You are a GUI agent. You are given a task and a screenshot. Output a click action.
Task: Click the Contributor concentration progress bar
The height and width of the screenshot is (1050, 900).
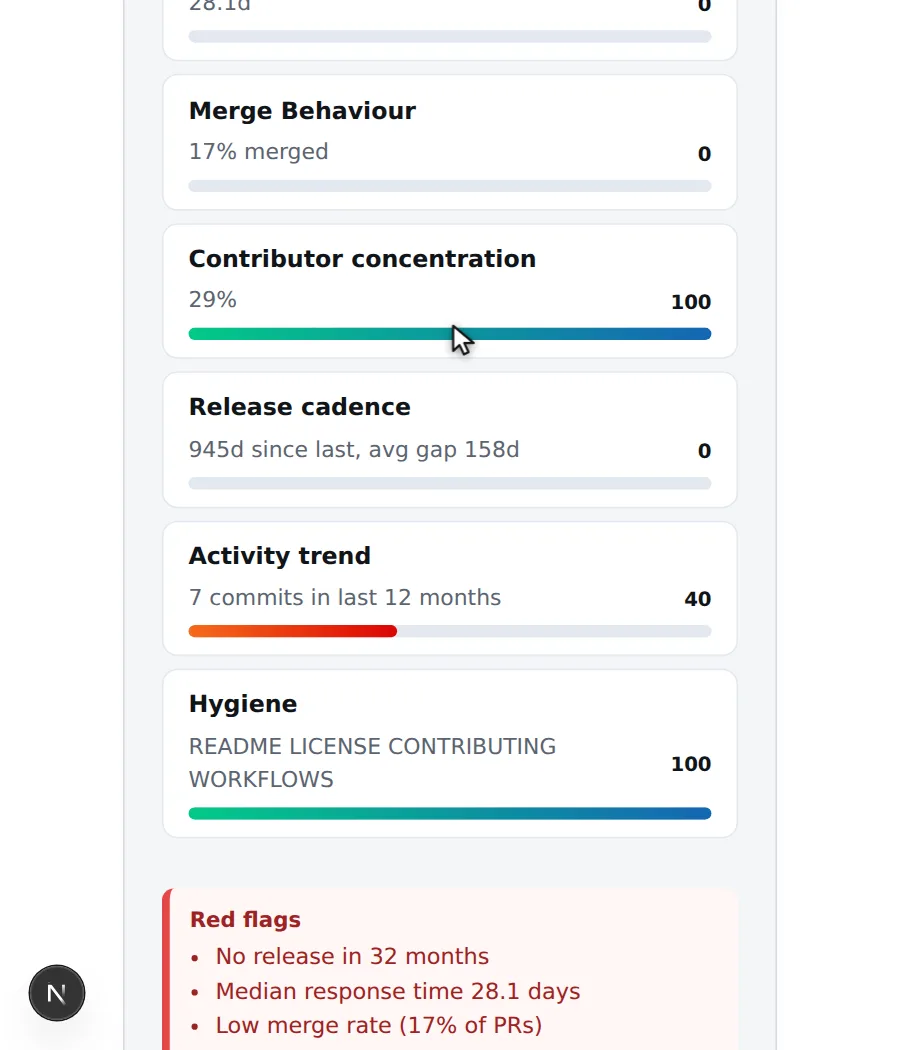pyautogui.click(x=450, y=334)
